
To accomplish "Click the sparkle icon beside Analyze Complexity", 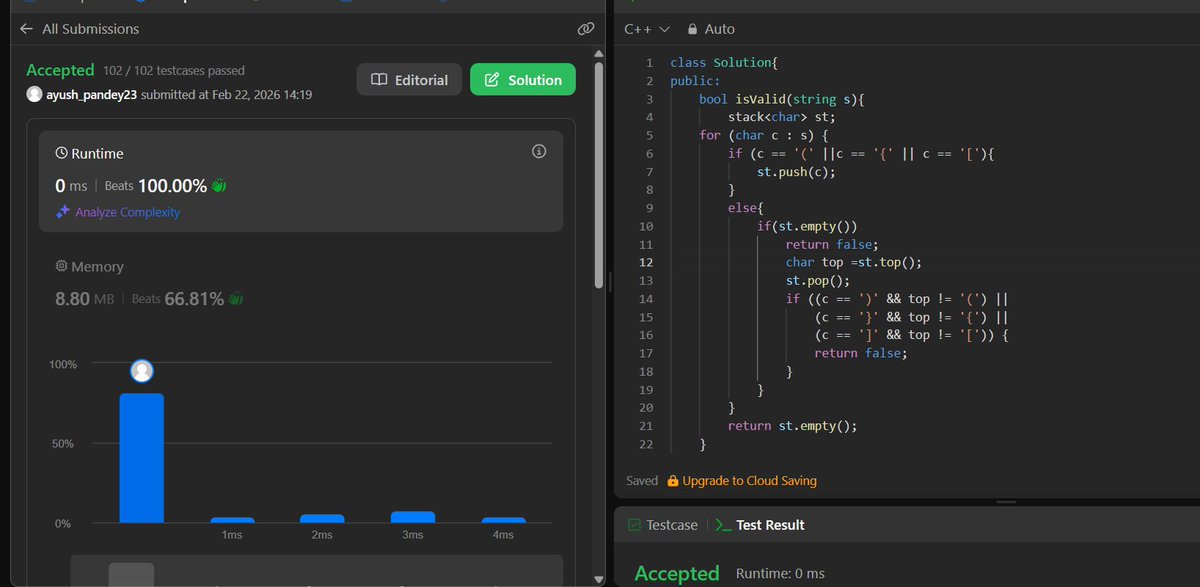I will tap(63, 212).
